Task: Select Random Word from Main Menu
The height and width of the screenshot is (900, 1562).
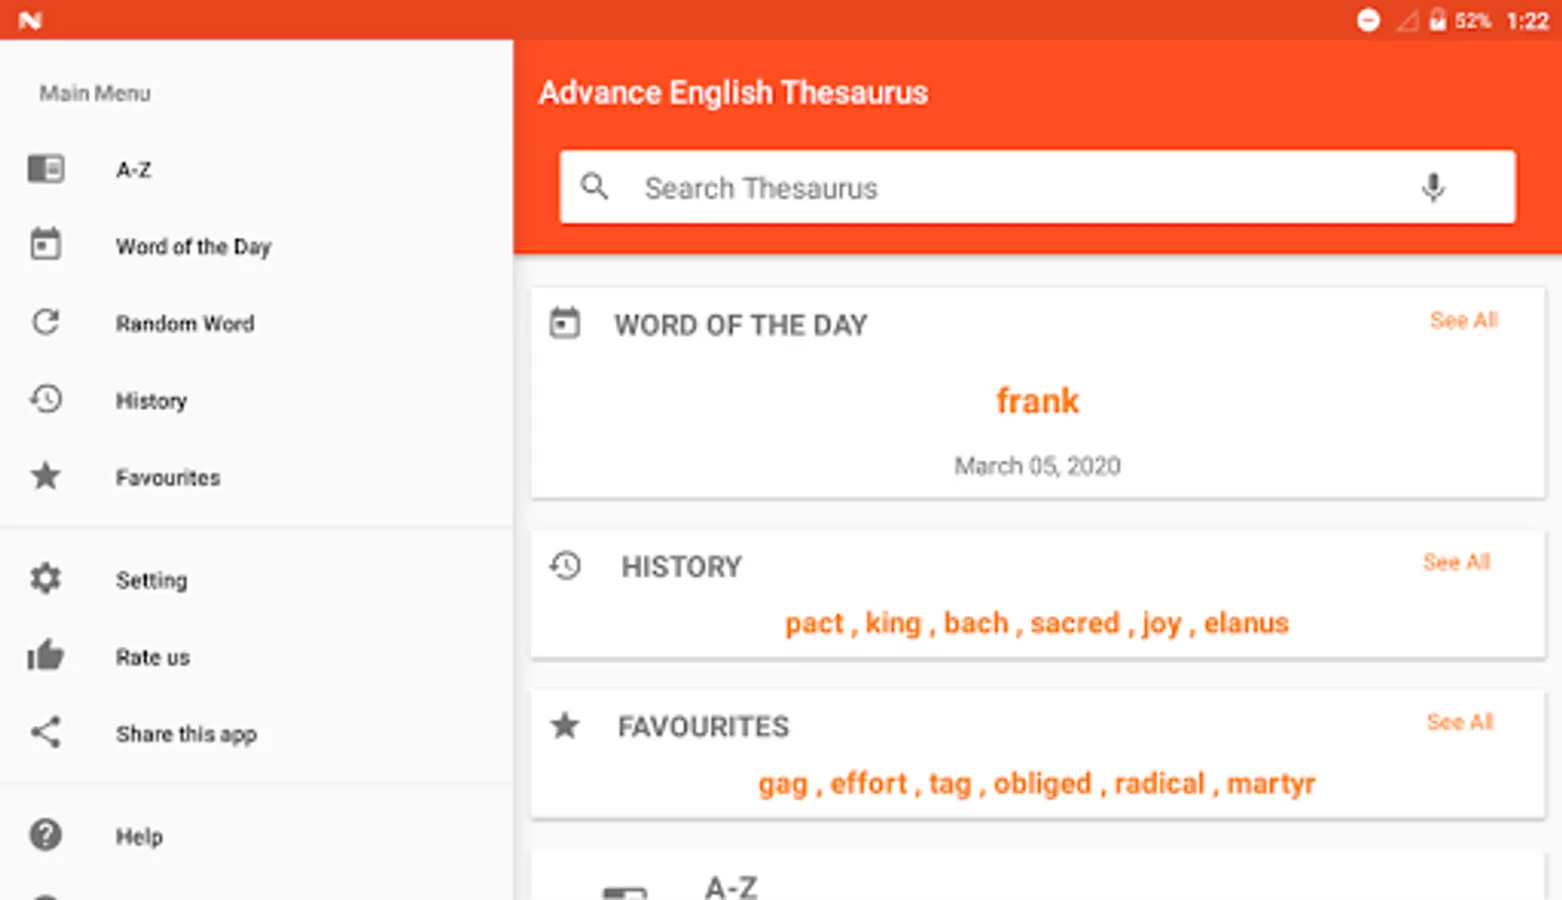Action: pos(185,323)
